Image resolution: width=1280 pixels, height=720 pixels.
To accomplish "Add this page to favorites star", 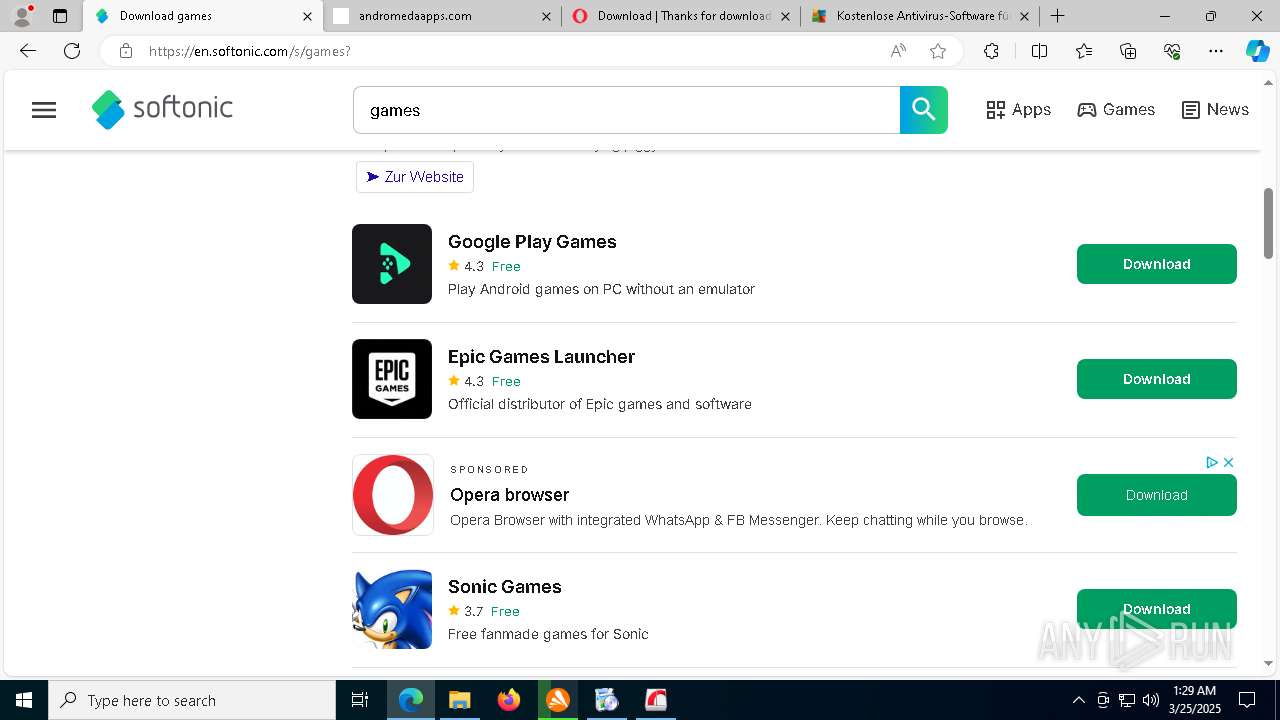I will [938, 51].
